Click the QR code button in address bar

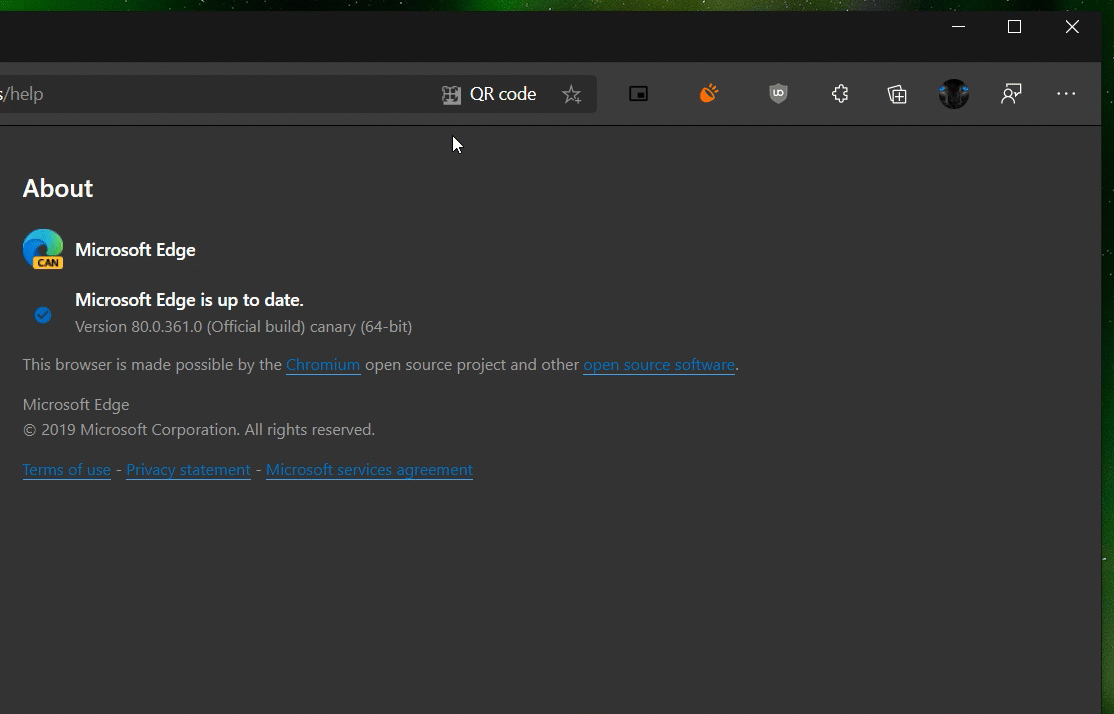coord(489,94)
